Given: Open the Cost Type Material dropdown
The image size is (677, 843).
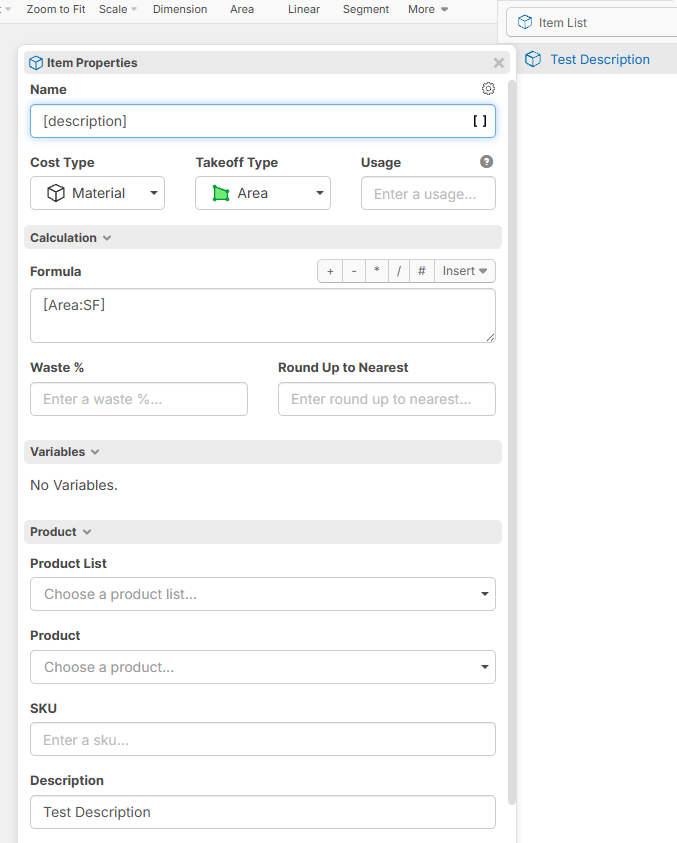Looking at the screenshot, I should tap(97, 193).
